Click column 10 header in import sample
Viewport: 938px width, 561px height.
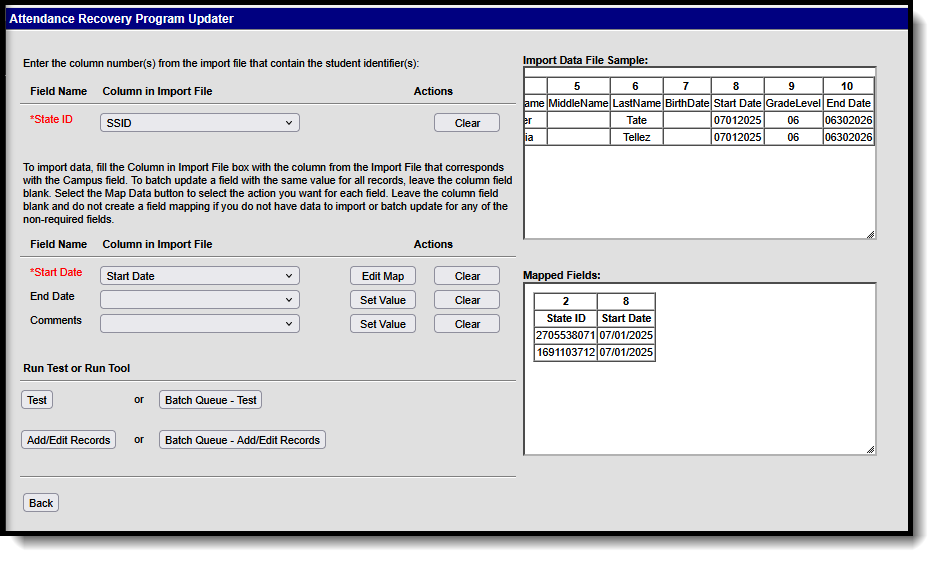click(848, 86)
